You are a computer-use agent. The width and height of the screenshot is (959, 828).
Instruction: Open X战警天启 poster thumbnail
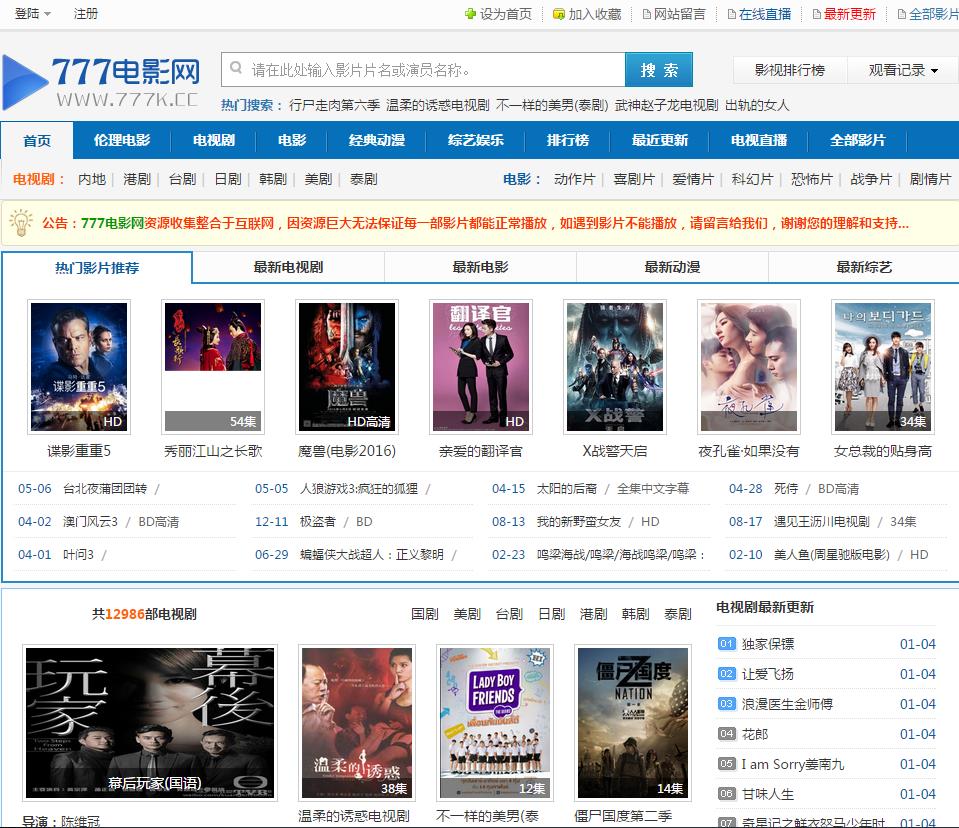pos(615,367)
